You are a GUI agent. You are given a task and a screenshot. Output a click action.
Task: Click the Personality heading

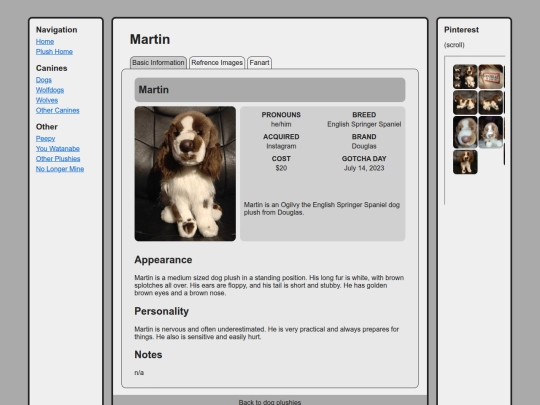click(x=162, y=311)
